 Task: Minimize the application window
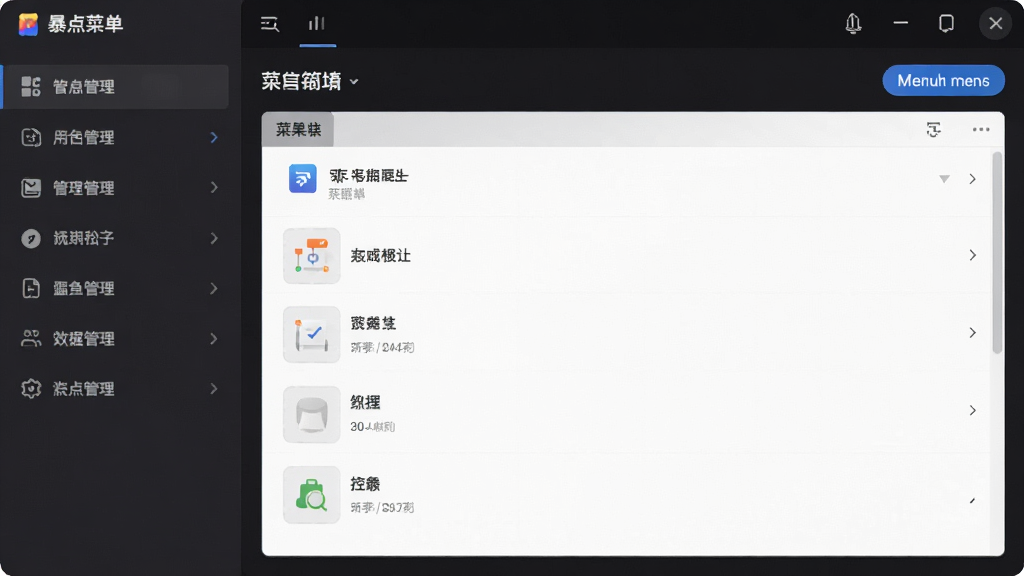pos(901,24)
